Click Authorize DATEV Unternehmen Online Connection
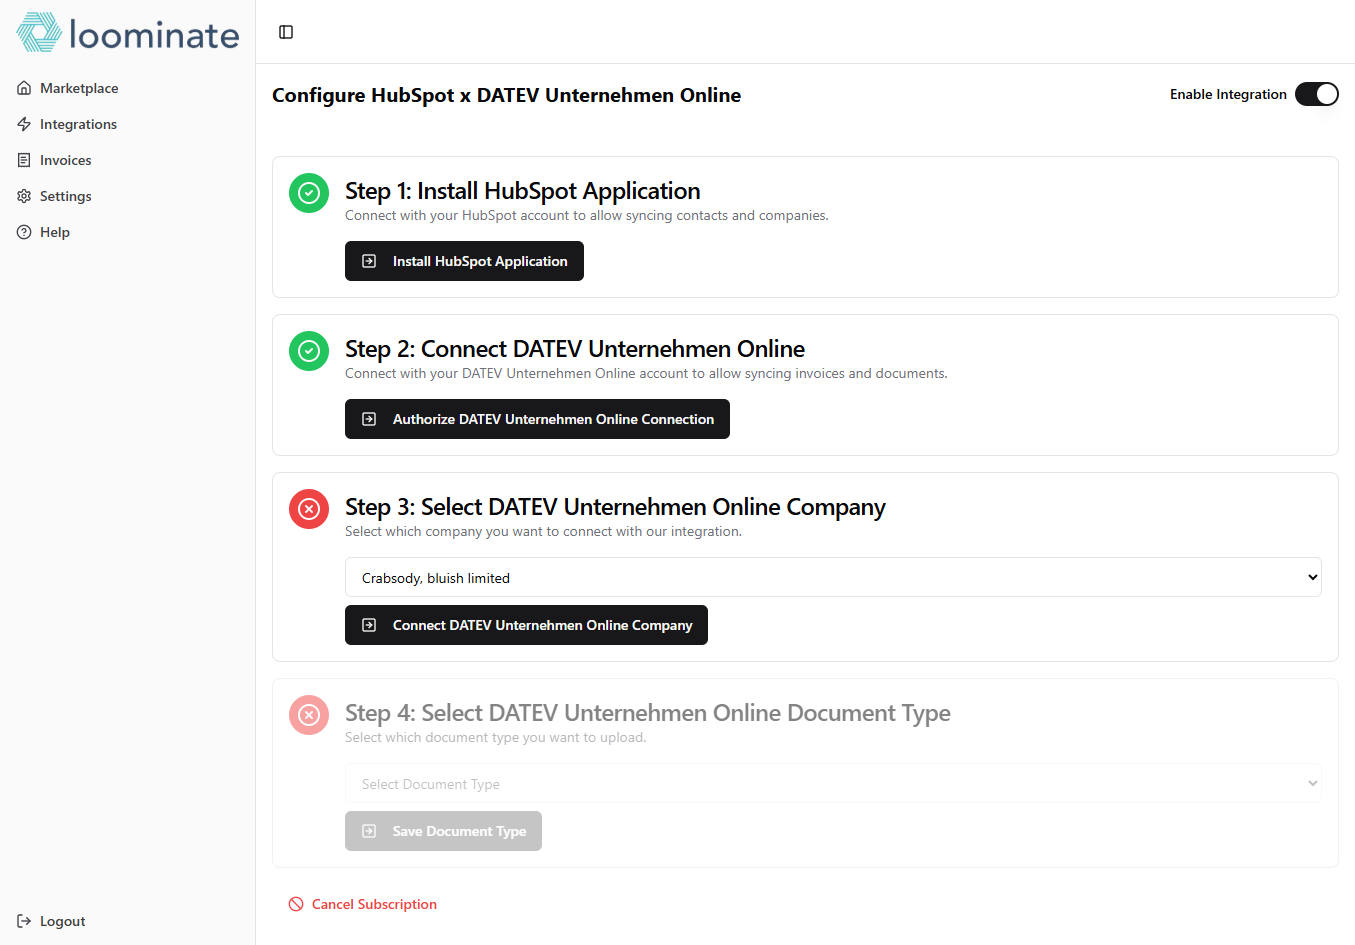Screen dimensions: 1355x945 click(x=537, y=419)
